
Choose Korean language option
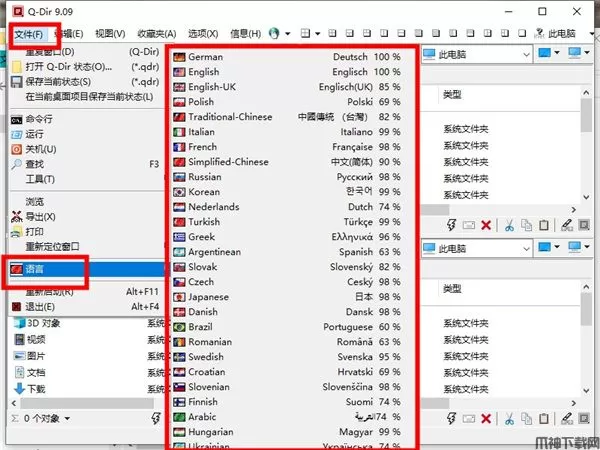287,192
